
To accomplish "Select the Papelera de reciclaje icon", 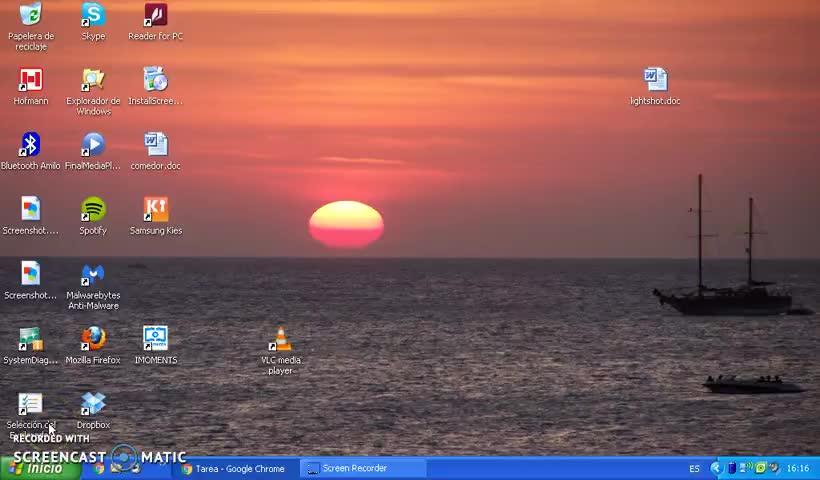I will (31, 17).
